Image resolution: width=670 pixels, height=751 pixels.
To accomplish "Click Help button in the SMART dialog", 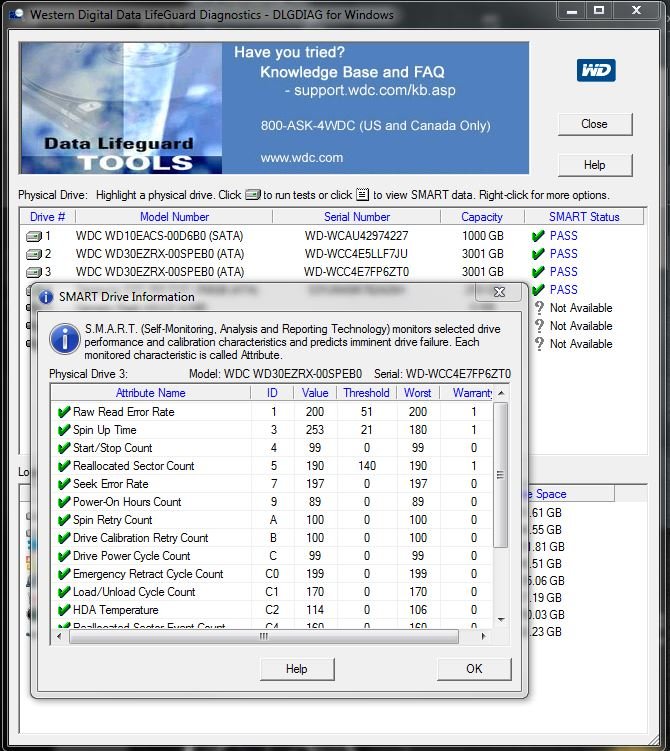I will [x=297, y=669].
